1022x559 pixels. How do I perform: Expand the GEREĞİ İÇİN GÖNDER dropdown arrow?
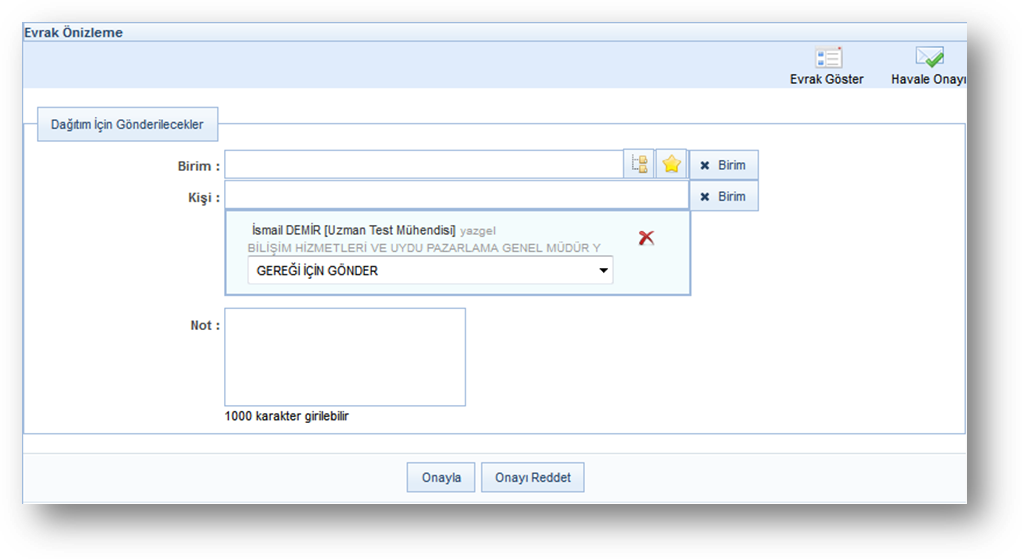click(x=604, y=270)
